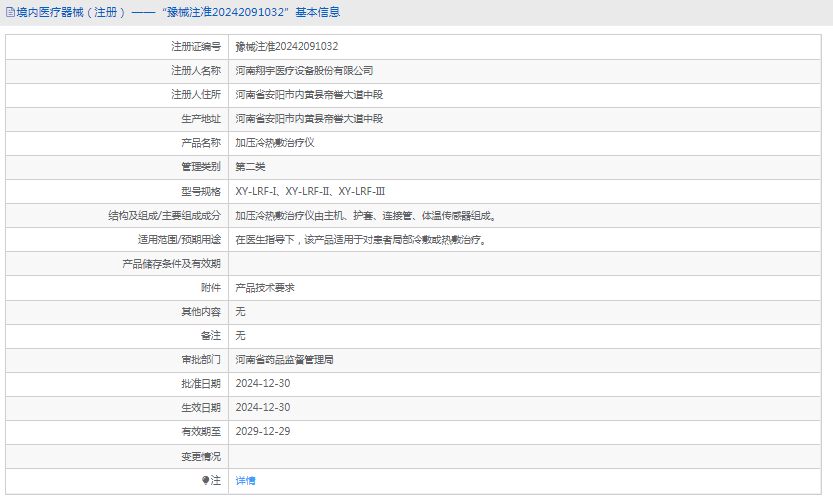Click the 附件 row label
This screenshot has height=503, width=833.
(x=211, y=288)
